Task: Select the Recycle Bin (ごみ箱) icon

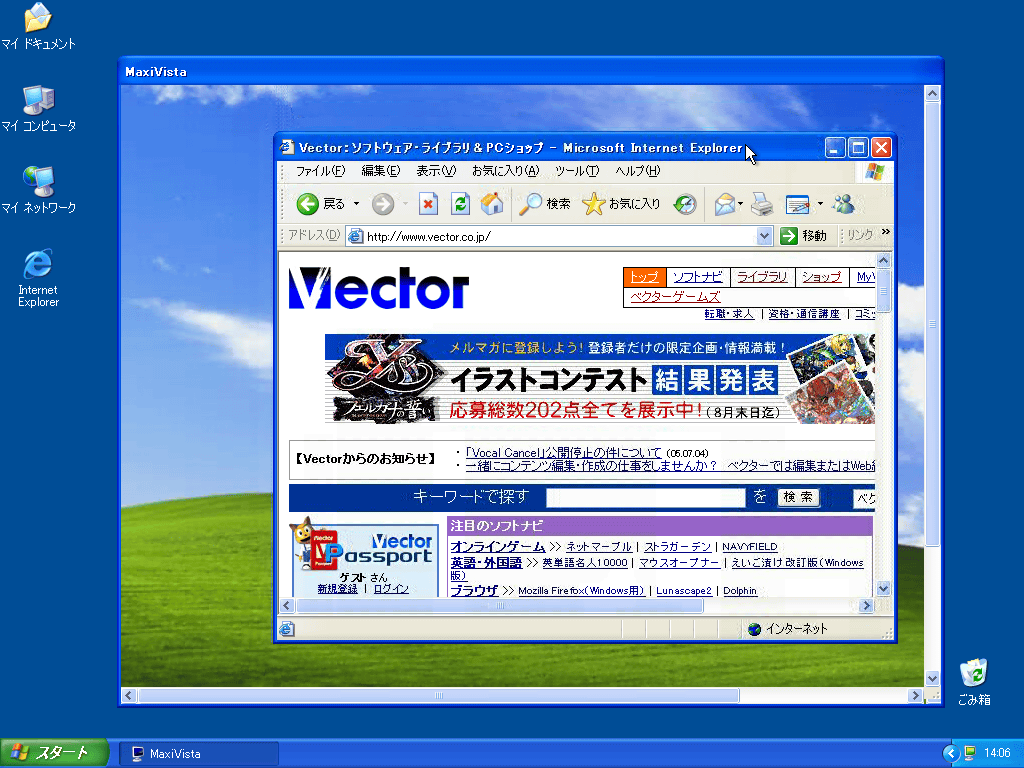Action: pos(974,682)
